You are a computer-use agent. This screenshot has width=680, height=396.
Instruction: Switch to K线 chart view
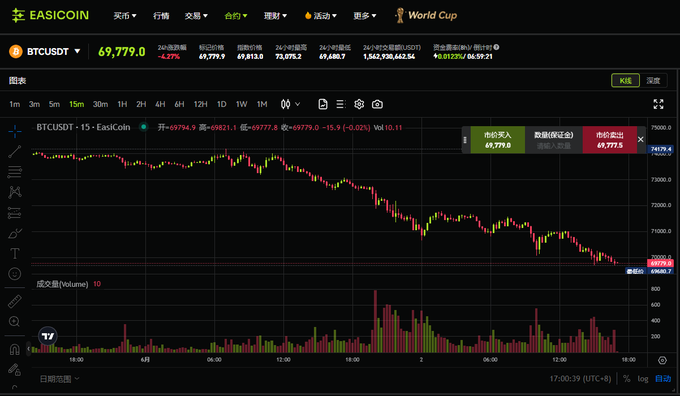pos(625,80)
